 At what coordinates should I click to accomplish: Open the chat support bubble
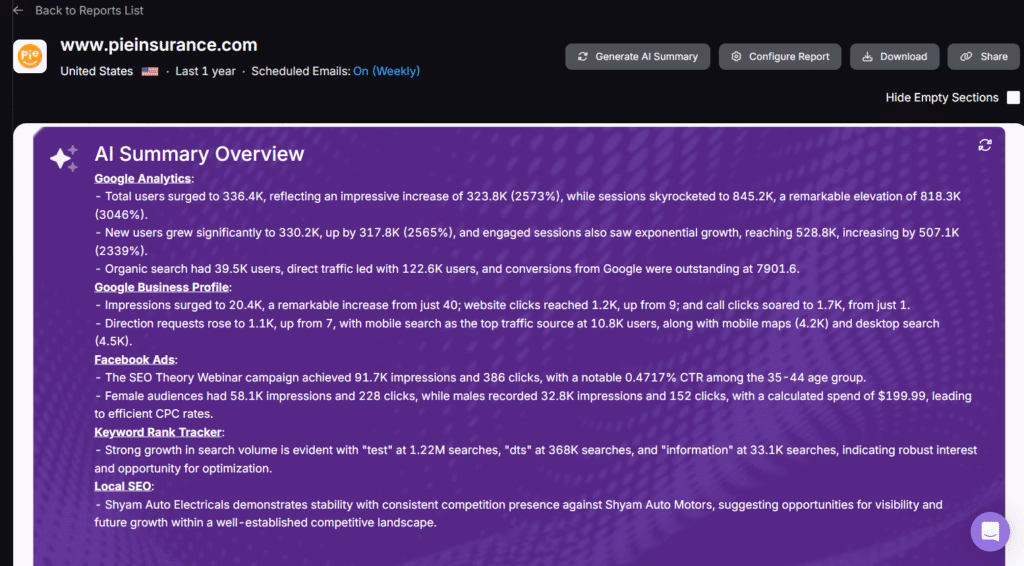coord(990,531)
